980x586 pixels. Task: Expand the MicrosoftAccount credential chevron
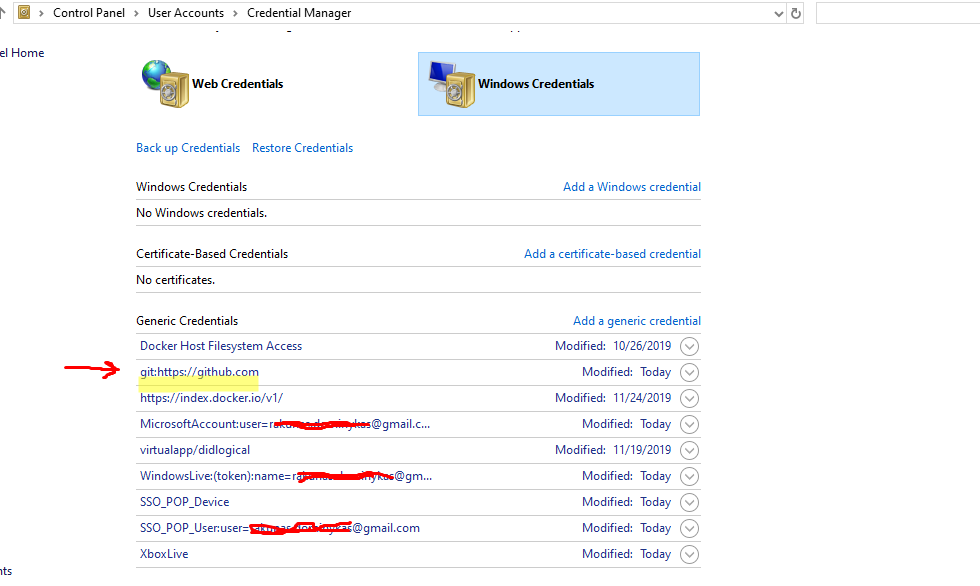coord(689,424)
